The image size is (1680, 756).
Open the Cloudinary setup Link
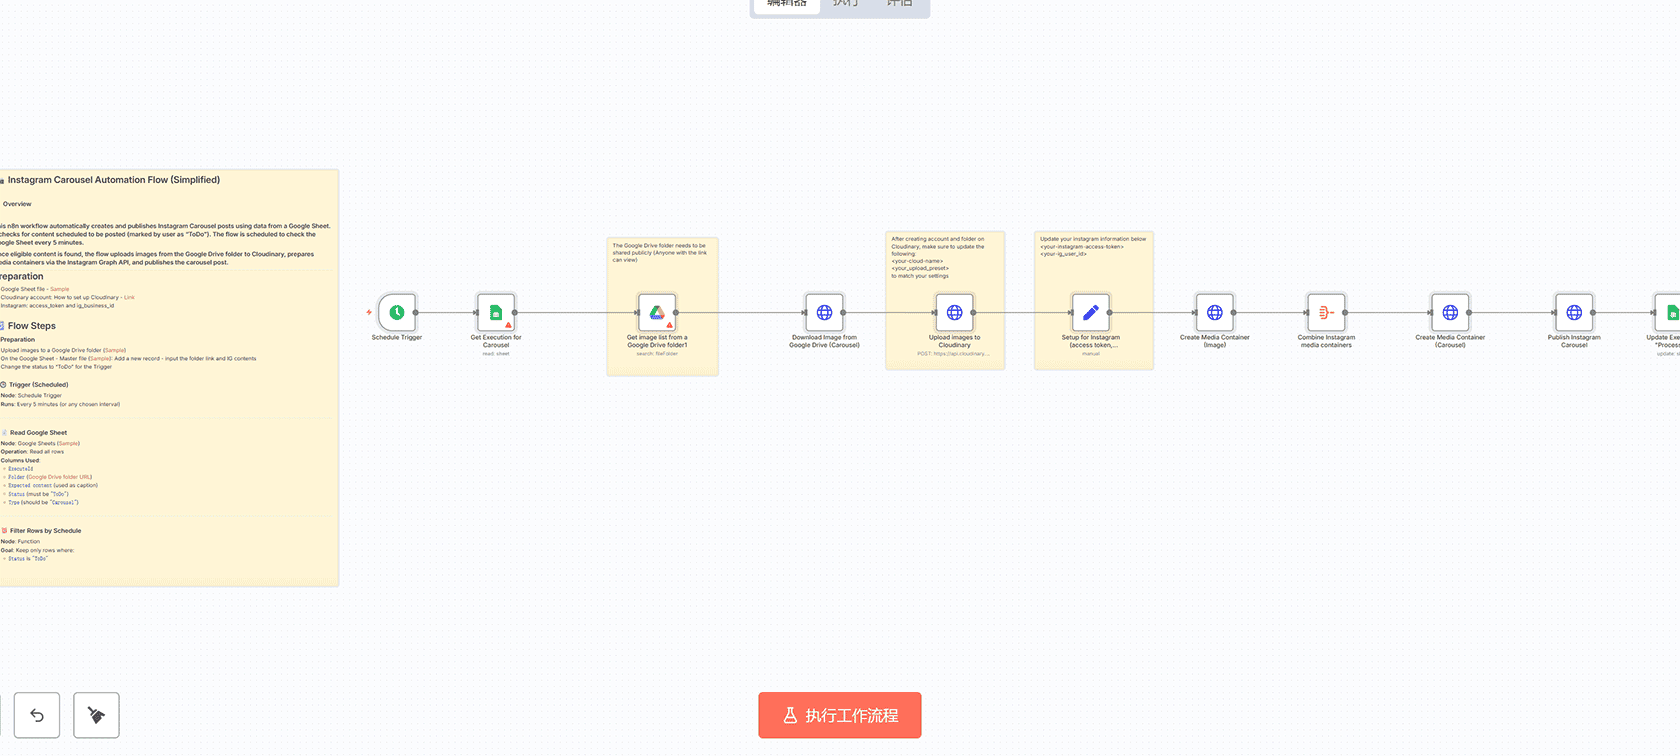[129, 297]
